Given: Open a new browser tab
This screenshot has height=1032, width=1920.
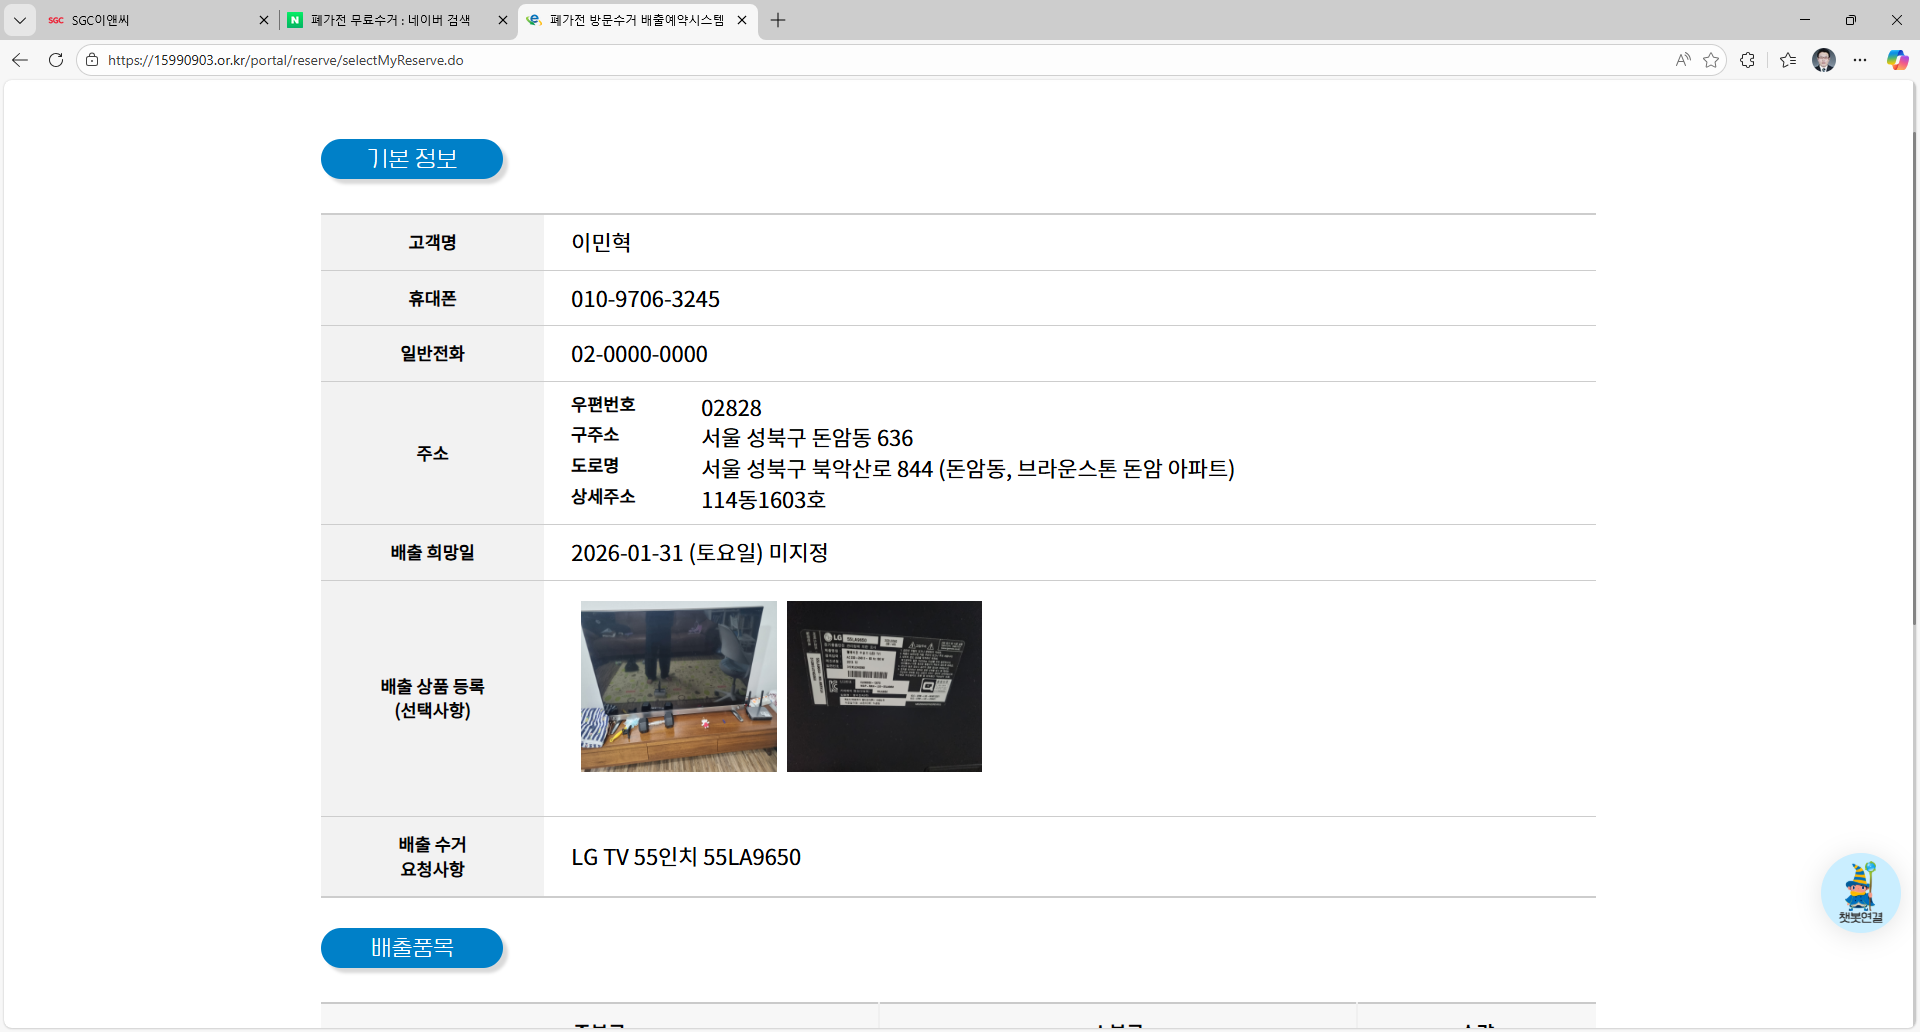Looking at the screenshot, I should click(x=778, y=20).
